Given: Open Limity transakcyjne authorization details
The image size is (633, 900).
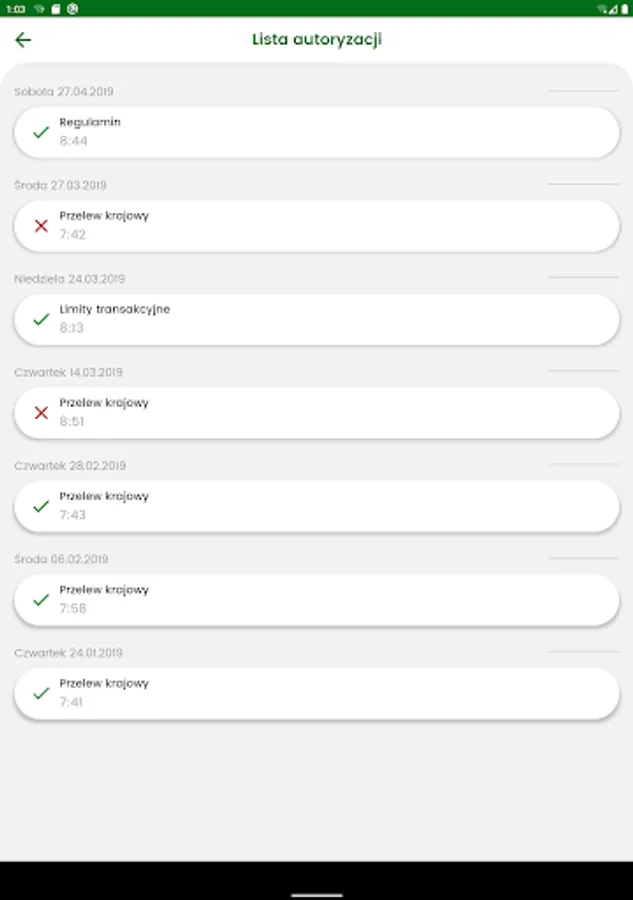Looking at the screenshot, I should [x=317, y=319].
